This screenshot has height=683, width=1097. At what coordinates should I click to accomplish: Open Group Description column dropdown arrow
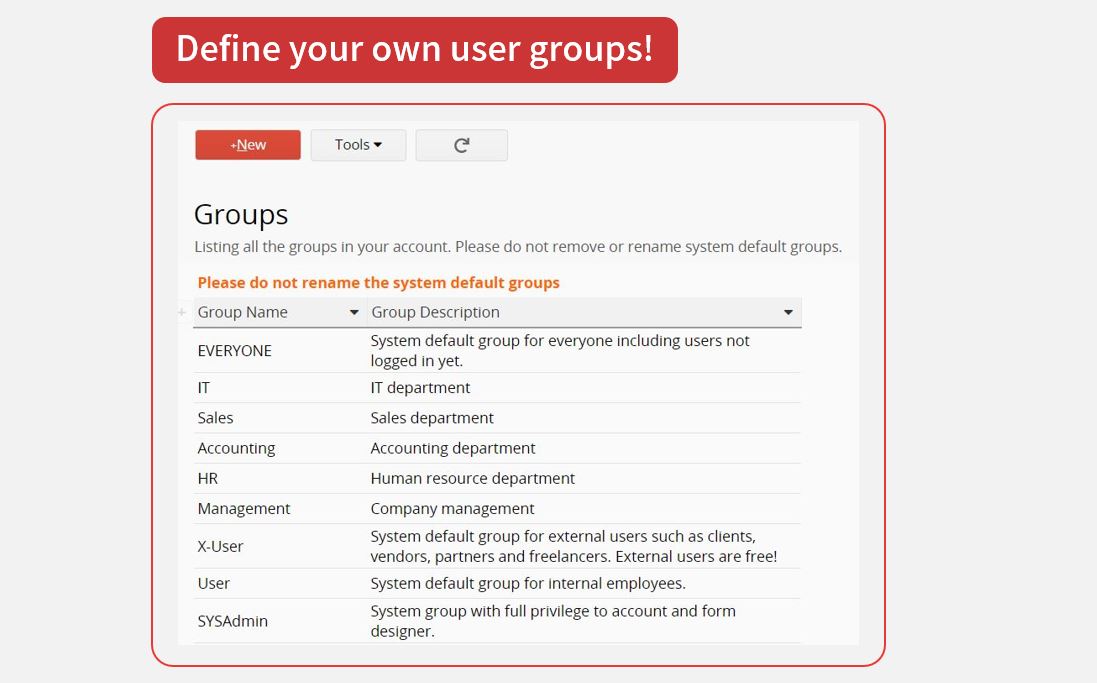[x=788, y=313]
